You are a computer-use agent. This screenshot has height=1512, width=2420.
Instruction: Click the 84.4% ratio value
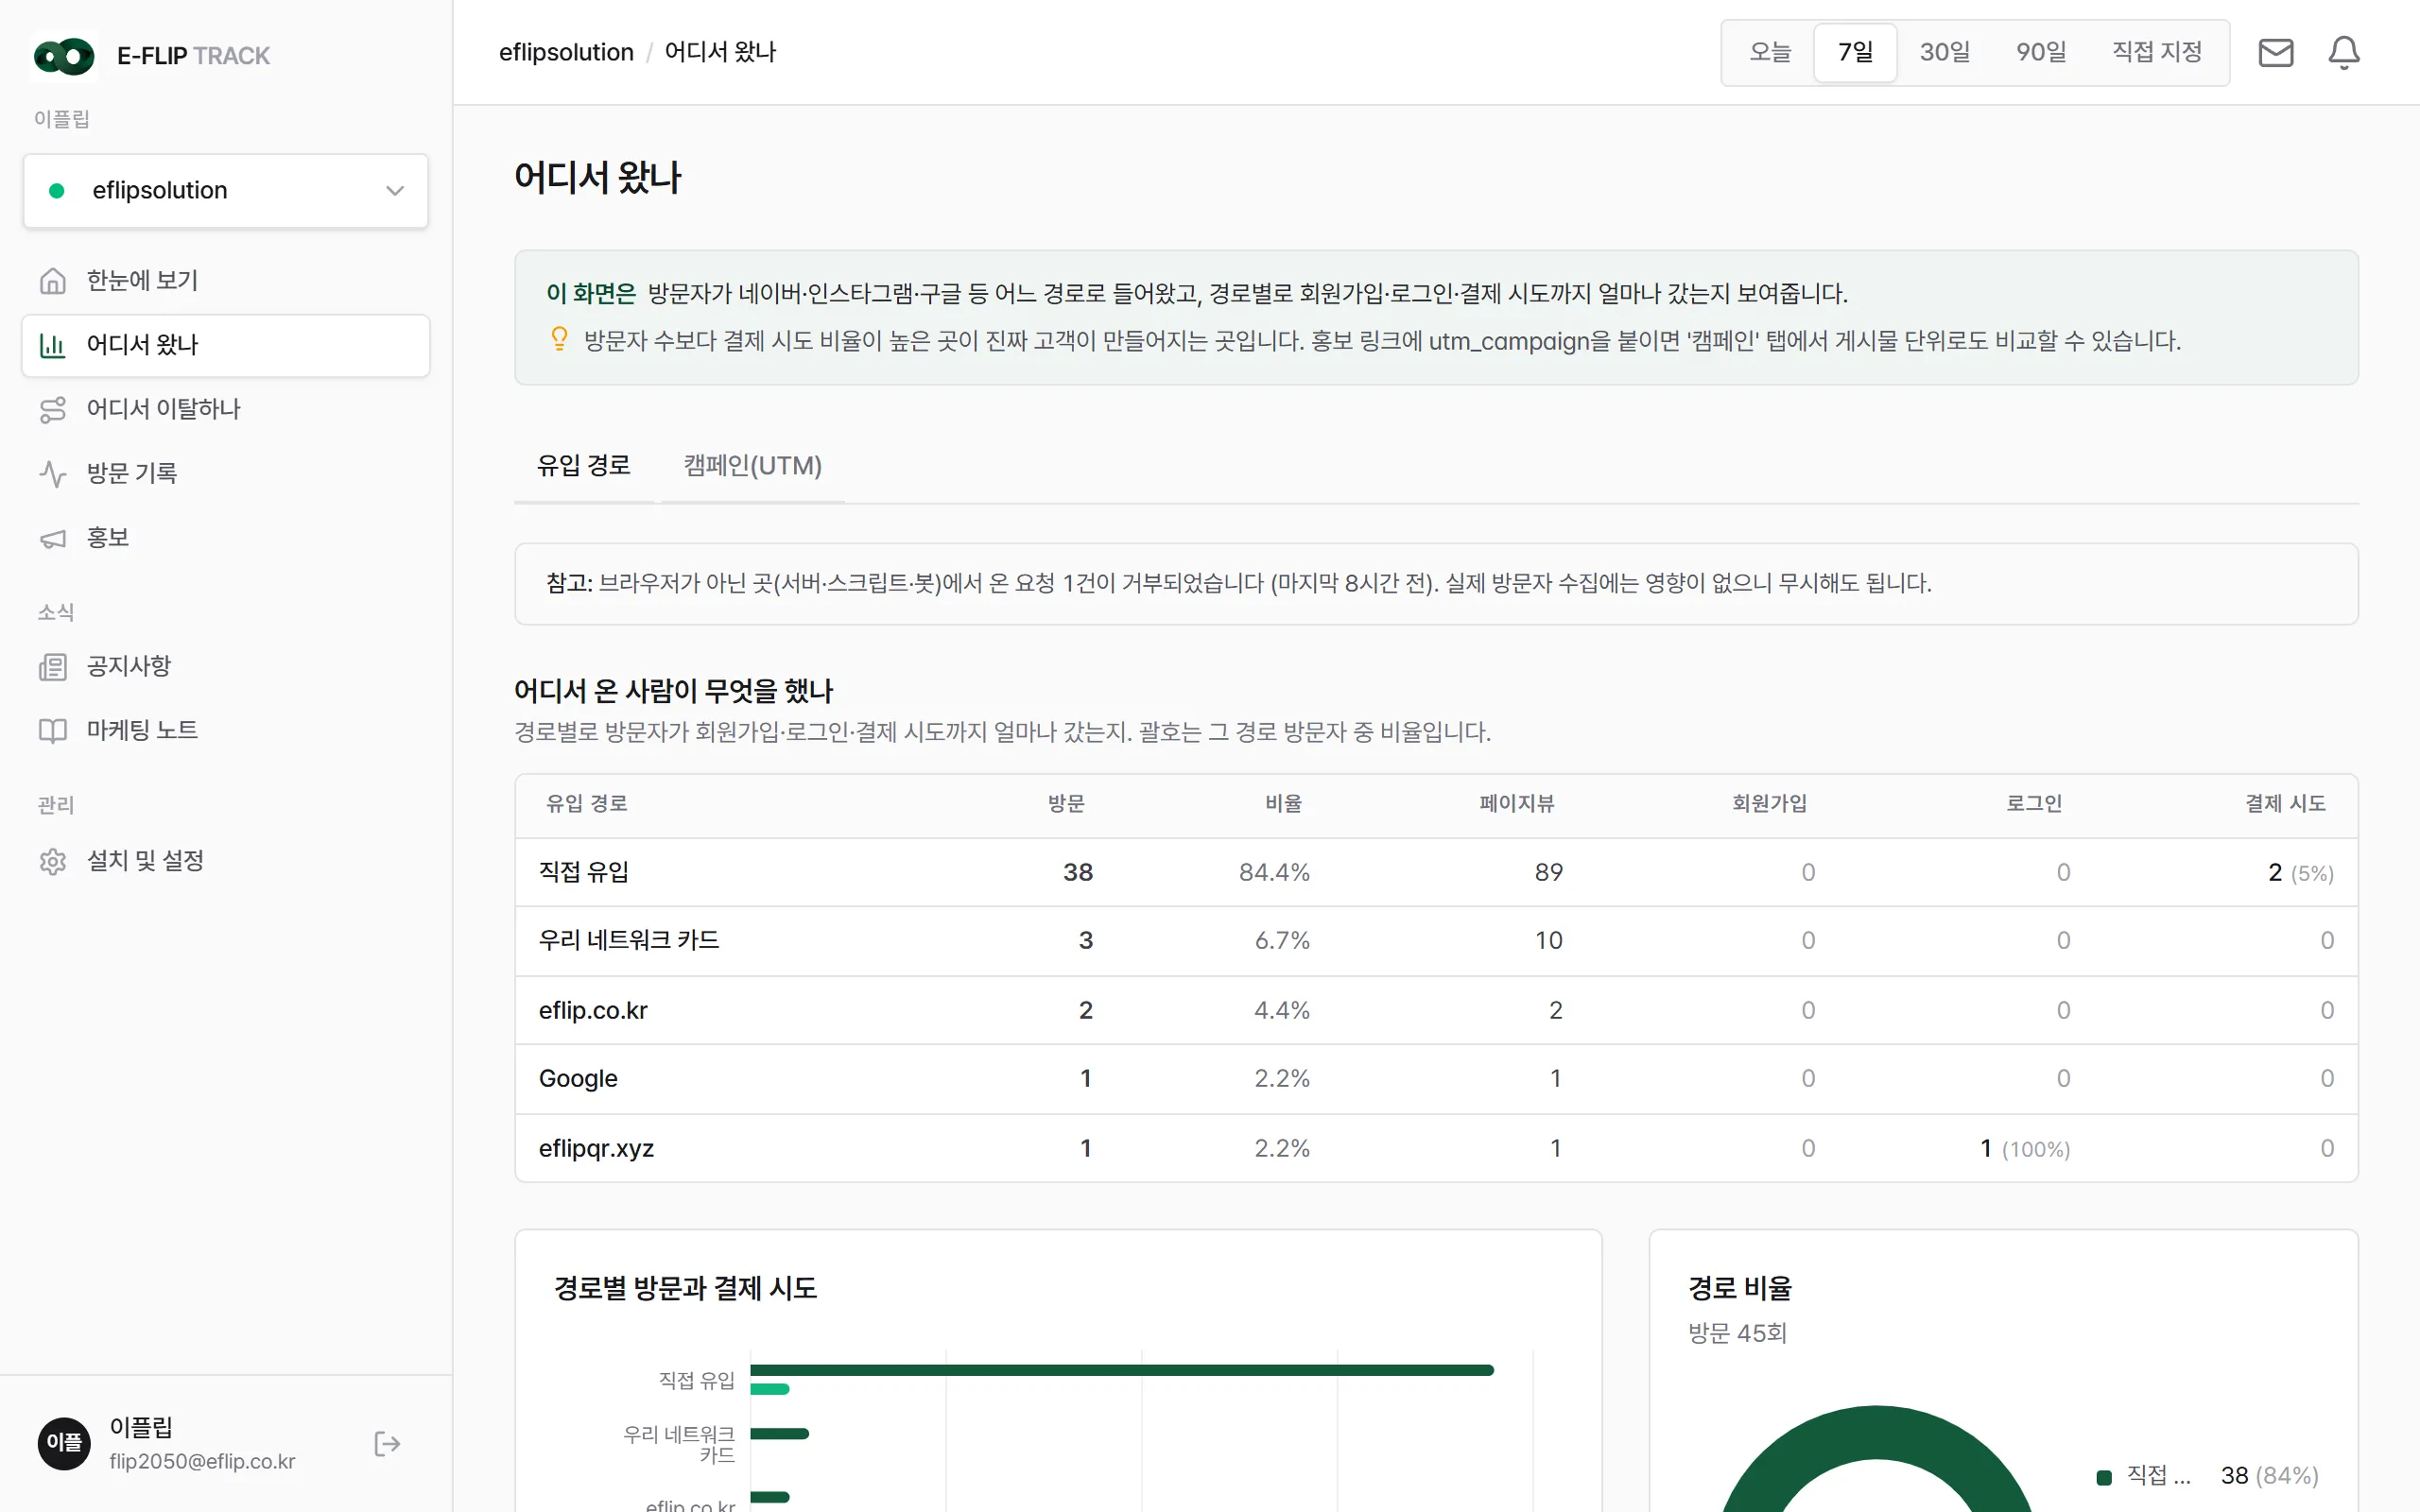(x=1274, y=873)
